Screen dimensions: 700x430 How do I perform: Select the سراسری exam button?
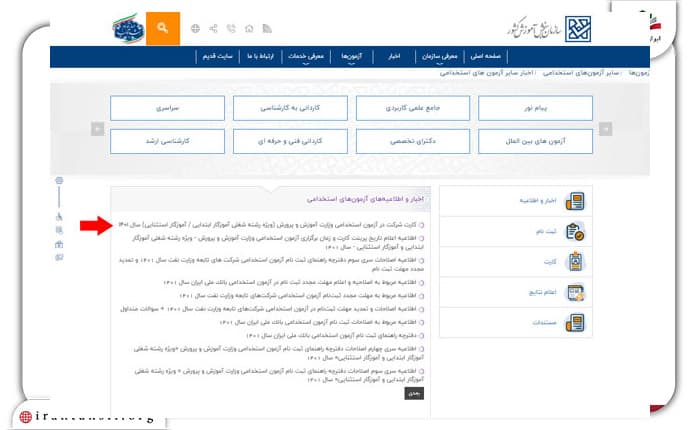167,108
